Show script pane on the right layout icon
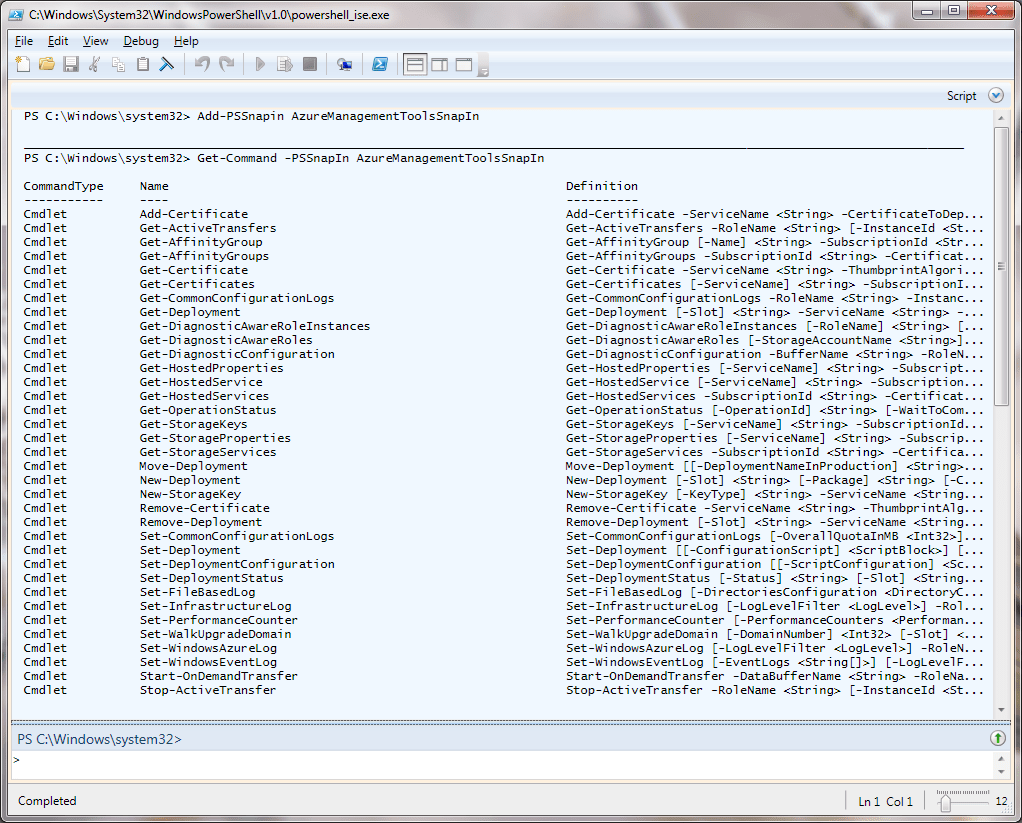Viewport: 1022px width, 823px height. pyautogui.click(x=439, y=64)
